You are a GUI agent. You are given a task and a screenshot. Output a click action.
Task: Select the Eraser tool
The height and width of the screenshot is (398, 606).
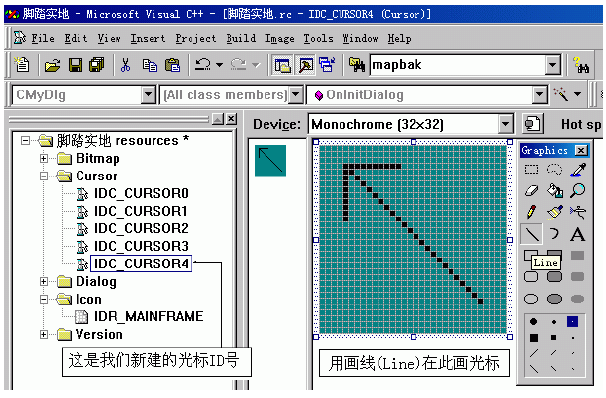pos(531,190)
